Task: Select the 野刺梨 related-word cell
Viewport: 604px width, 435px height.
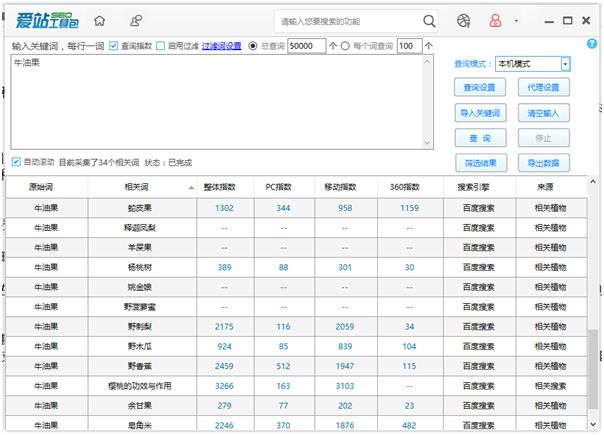Action: pos(142,327)
